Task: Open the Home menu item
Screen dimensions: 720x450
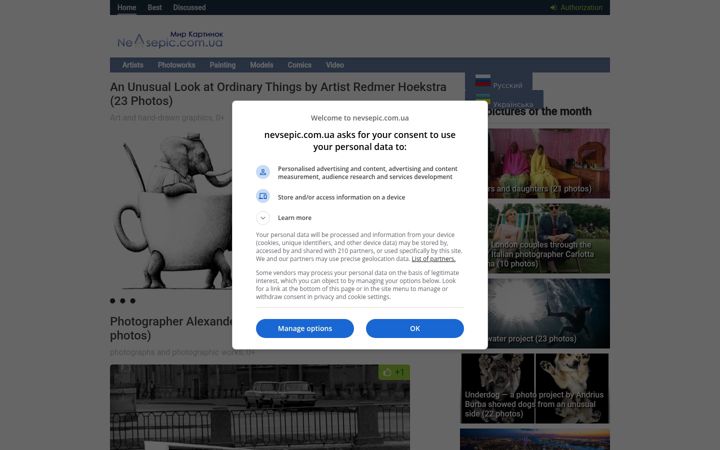Action: coord(126,7)
